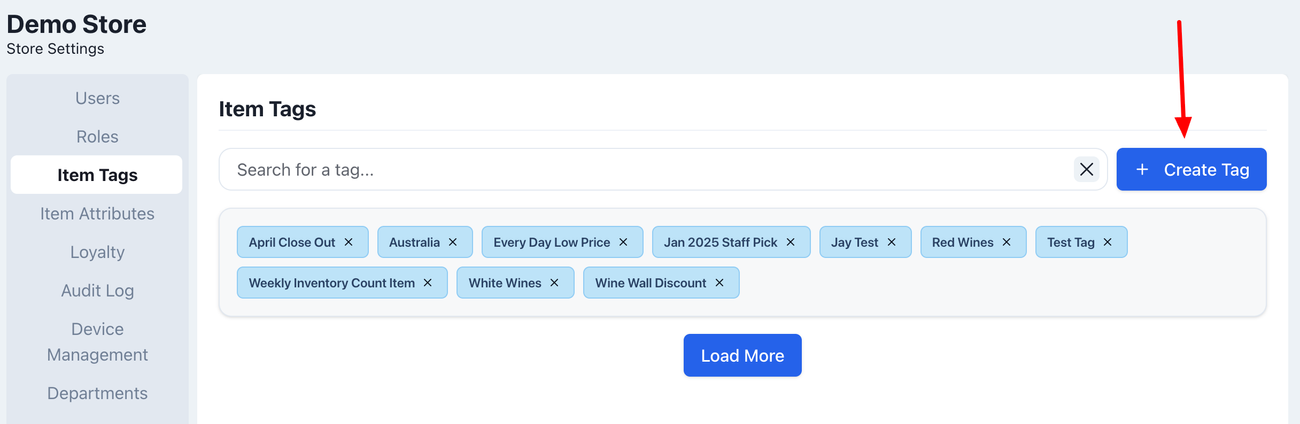Remove the April Close Out tag
The height and width of the screenshot is (424, 1300).
click(x=349, y=242)
